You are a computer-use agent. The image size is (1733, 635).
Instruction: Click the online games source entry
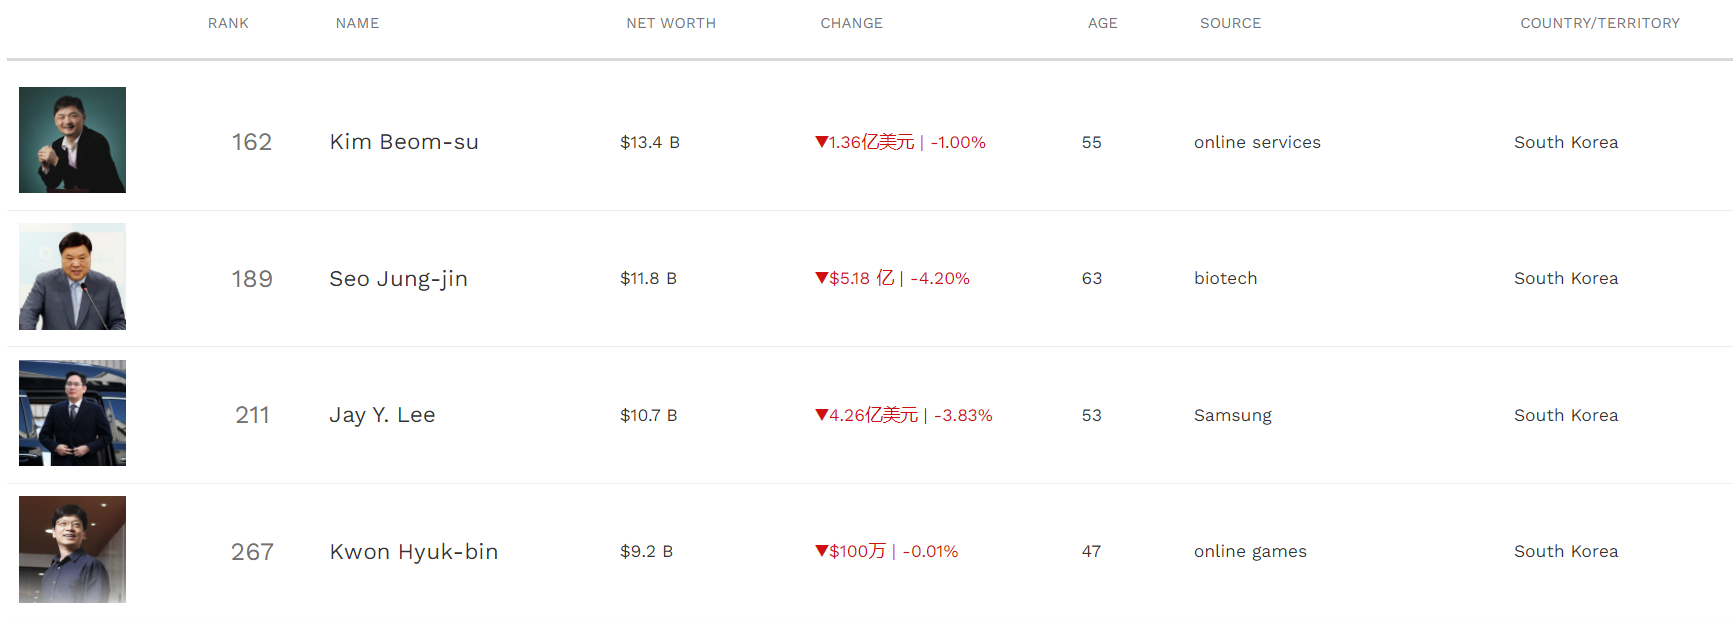(x=1250, y=551)
